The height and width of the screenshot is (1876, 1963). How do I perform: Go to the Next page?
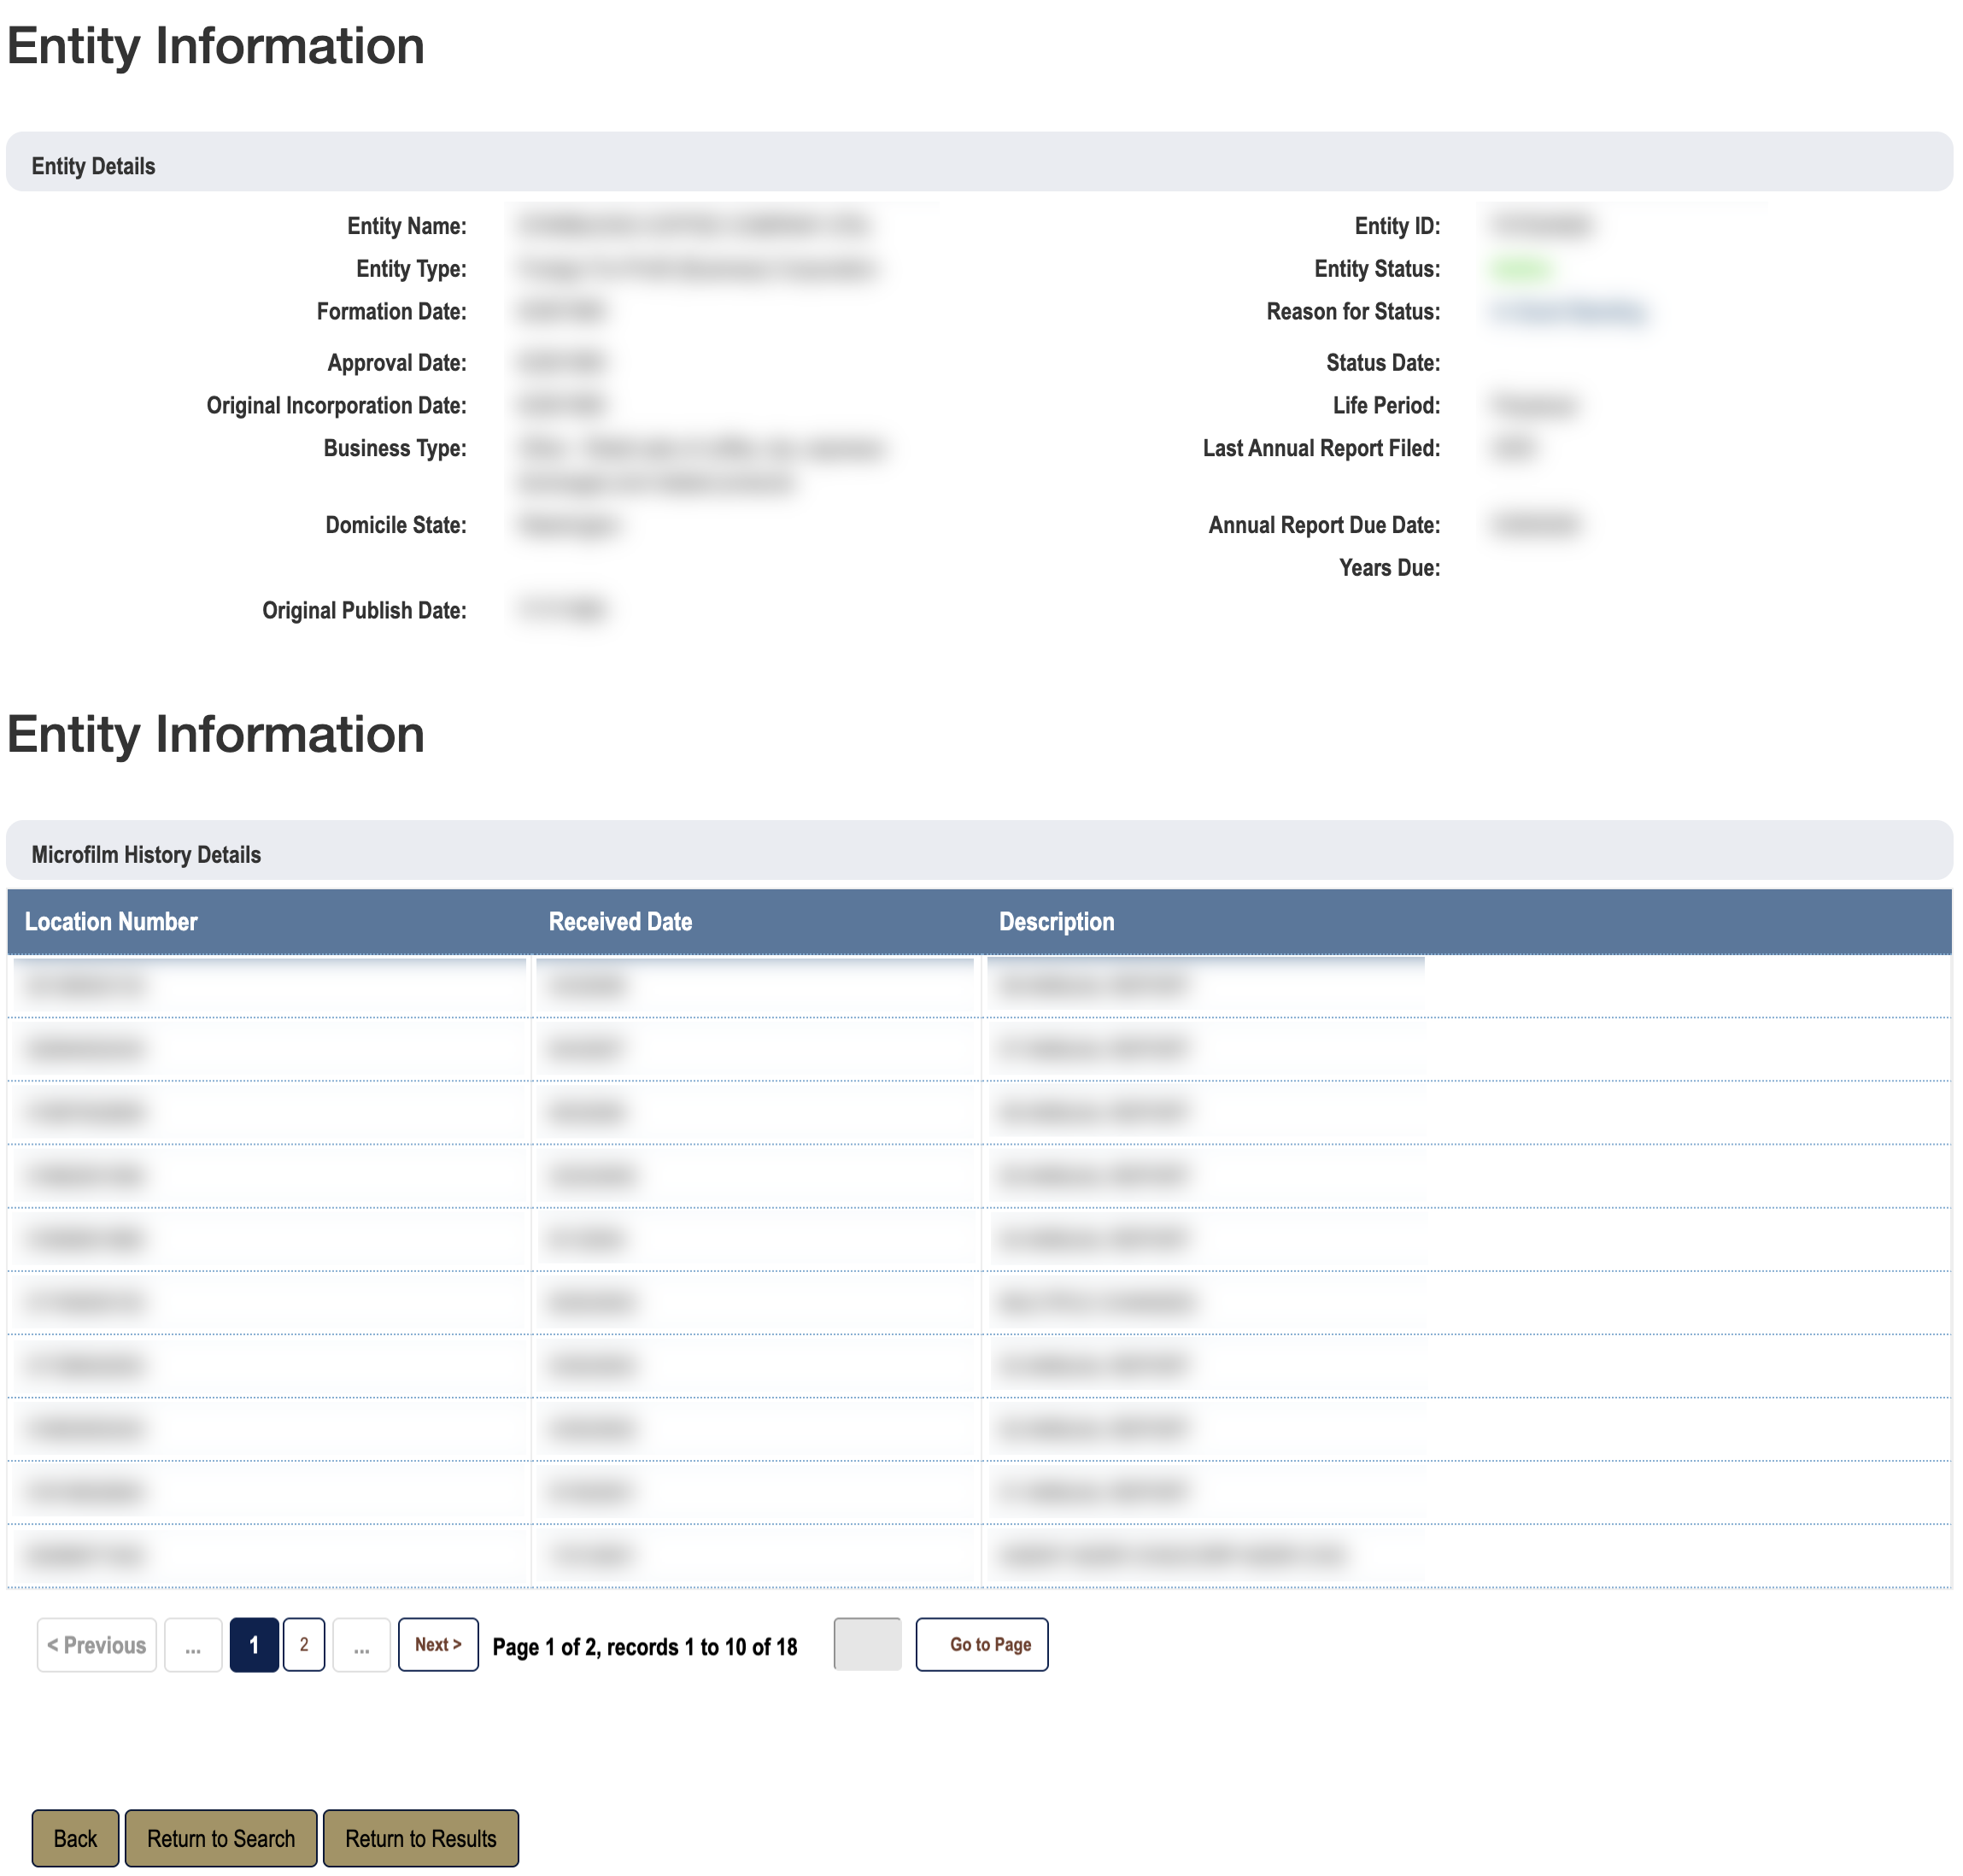(x=438, y=1644)
